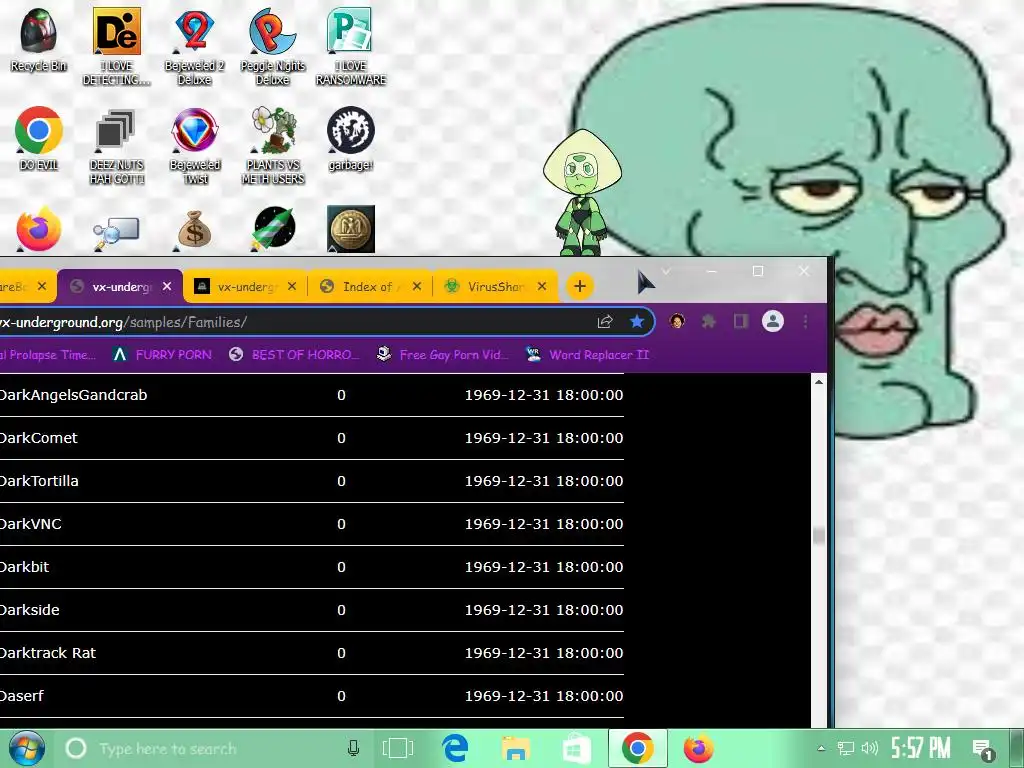Click the pinned extension avatar icon

(x=677, y=321)
